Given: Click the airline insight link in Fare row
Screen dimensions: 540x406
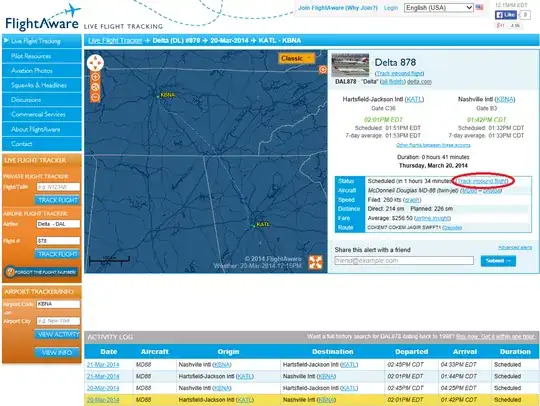Looking at the screenshot, I should (433, 218).
